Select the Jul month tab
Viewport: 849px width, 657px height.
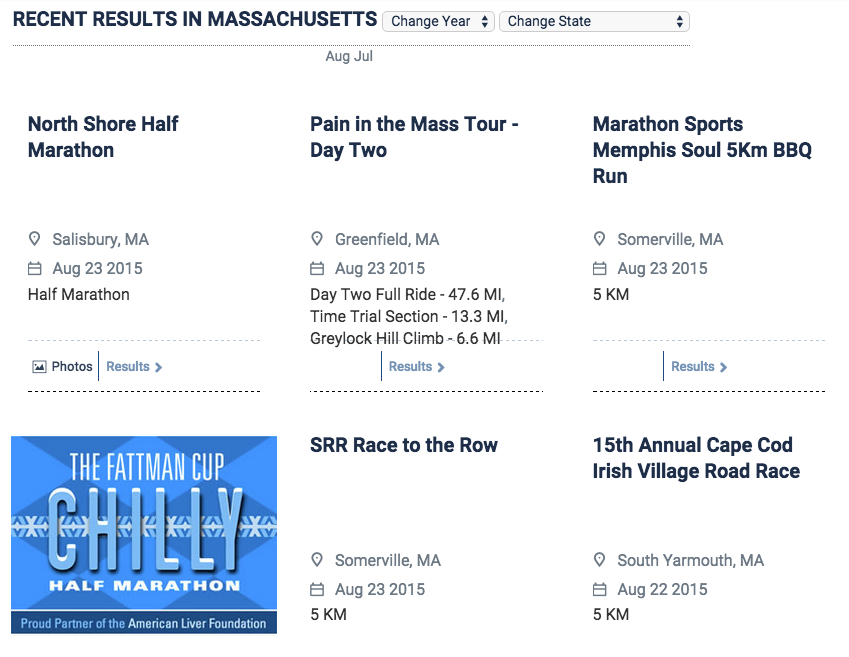(x=363, y=57)
